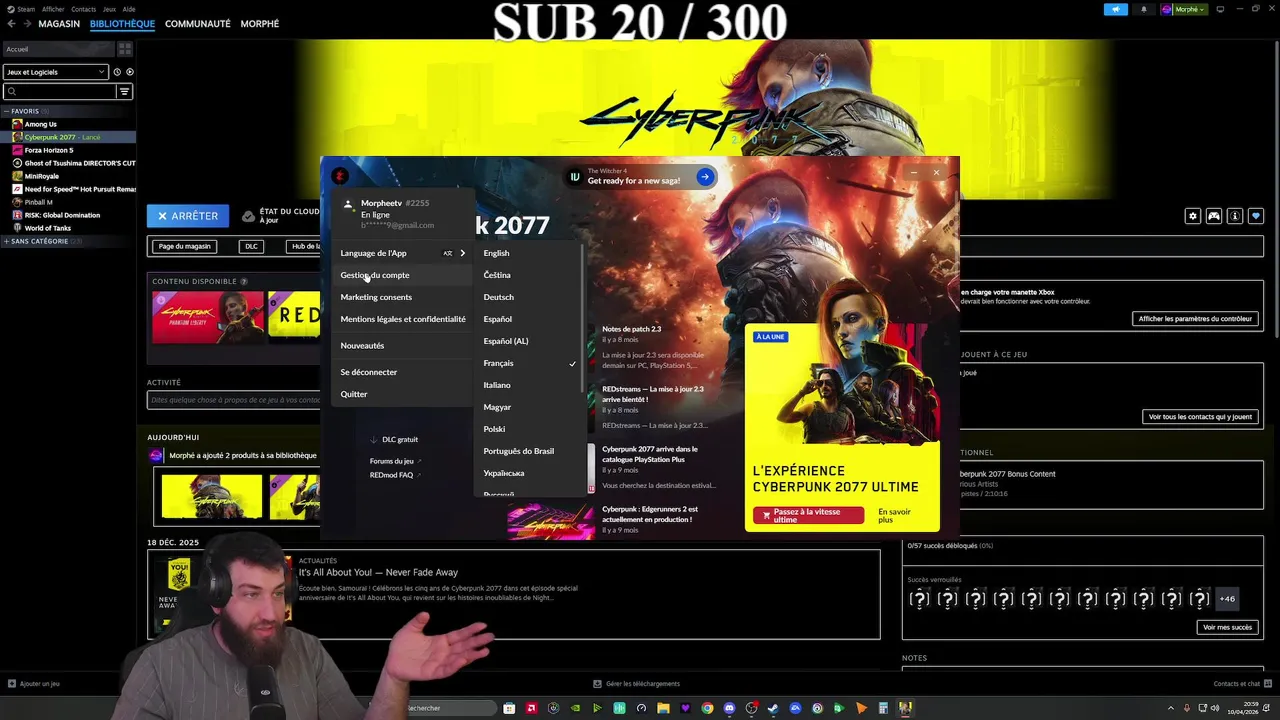Image resolution: width=1280 pixels, height=720 pixels.
Task: Open advanced library filter icon
Action: coord(125,91)
